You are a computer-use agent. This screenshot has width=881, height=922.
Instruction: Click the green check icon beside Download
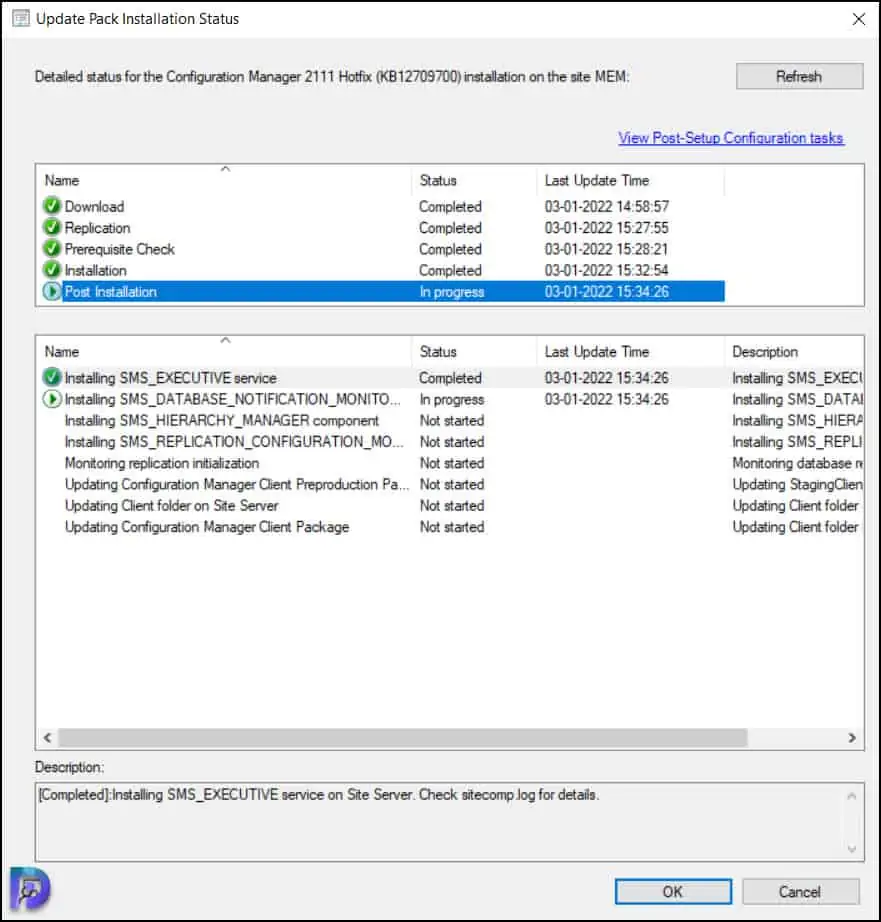click(52, 206)
